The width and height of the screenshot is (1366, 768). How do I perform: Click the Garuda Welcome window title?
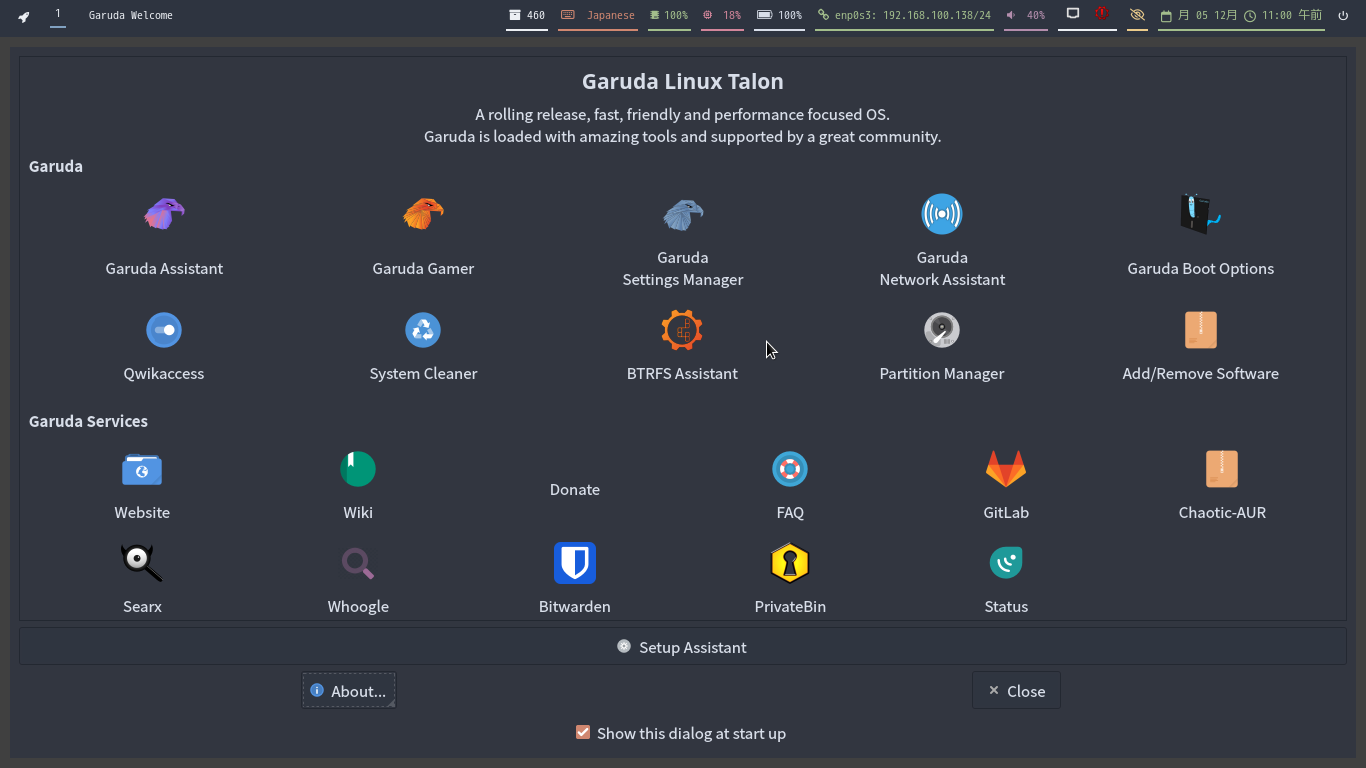(131, 16)
